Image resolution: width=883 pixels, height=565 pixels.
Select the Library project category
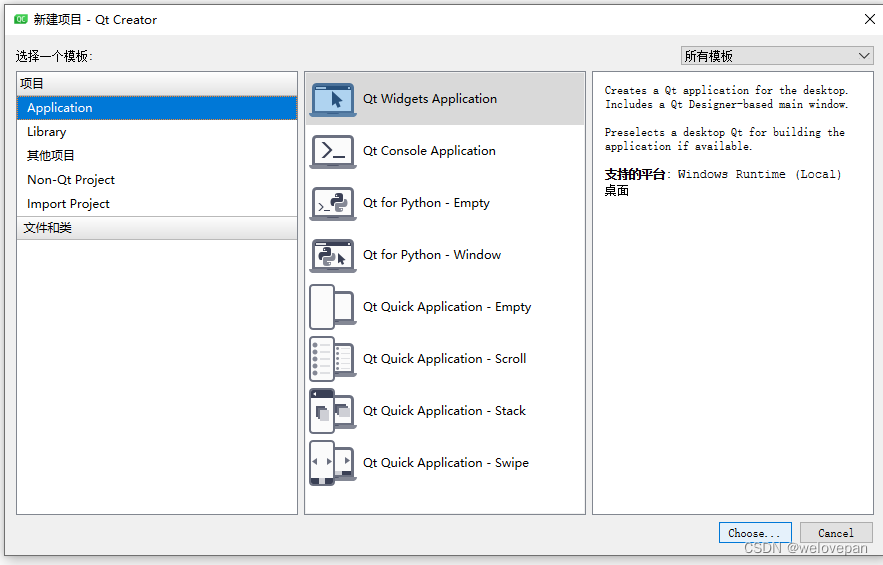[x=157, y=132]
